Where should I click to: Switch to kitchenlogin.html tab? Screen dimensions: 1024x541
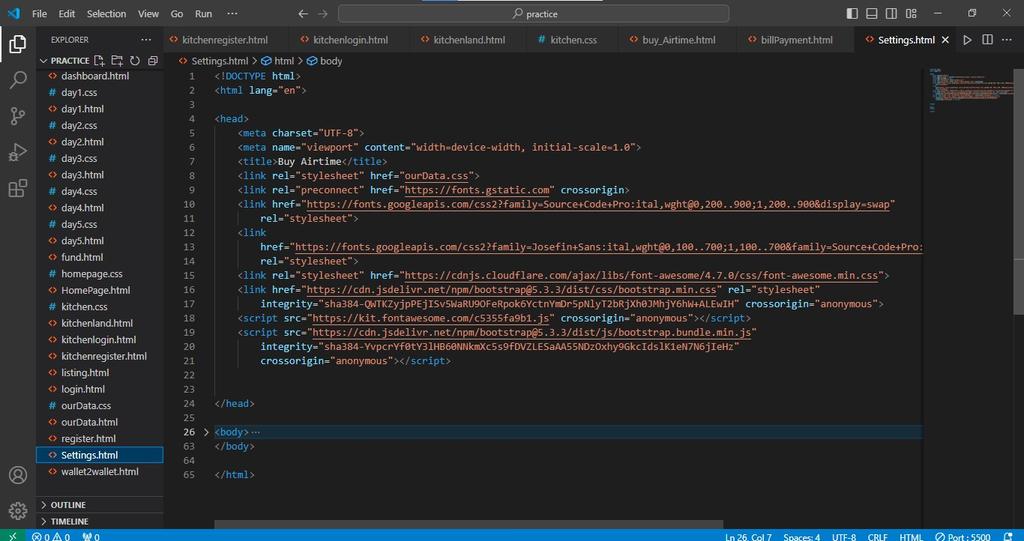click(x=351, y=40)
